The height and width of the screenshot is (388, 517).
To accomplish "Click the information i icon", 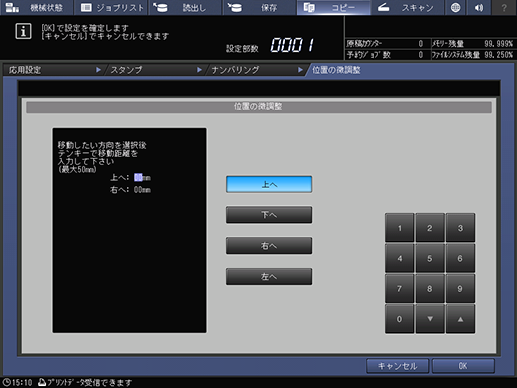I will 23,31.
